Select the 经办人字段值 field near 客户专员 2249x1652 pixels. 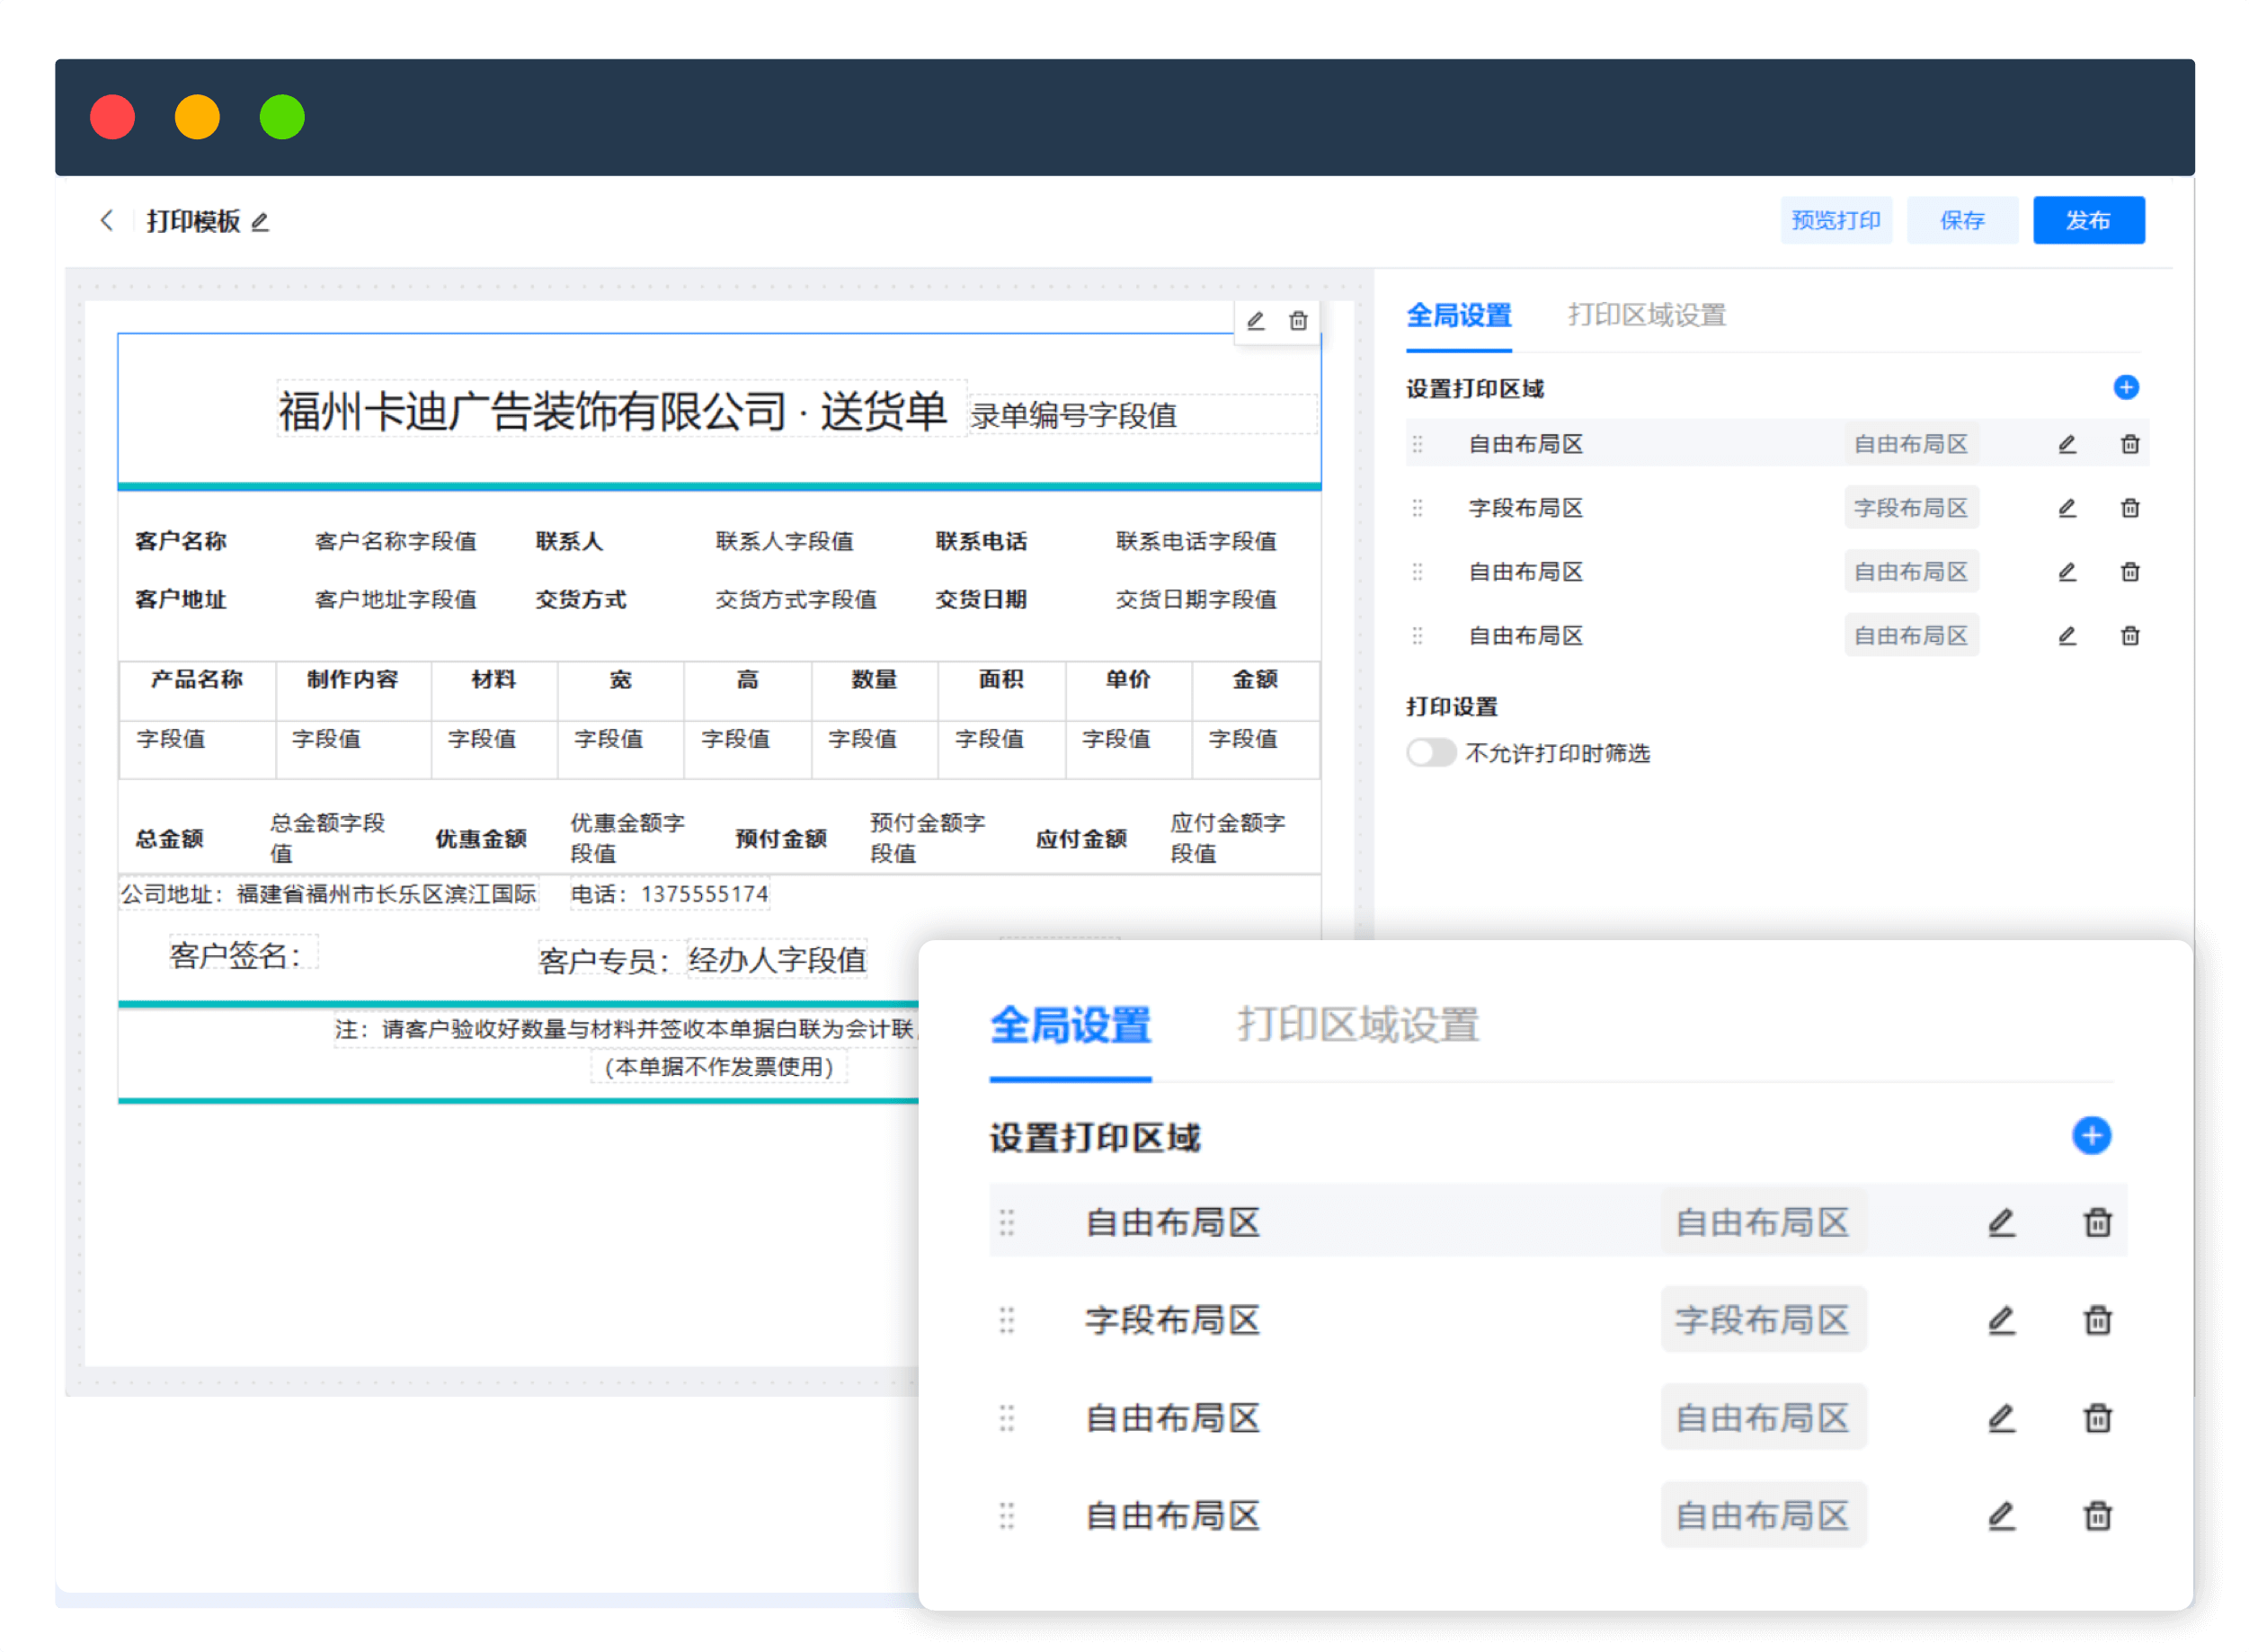coord(777,960)
